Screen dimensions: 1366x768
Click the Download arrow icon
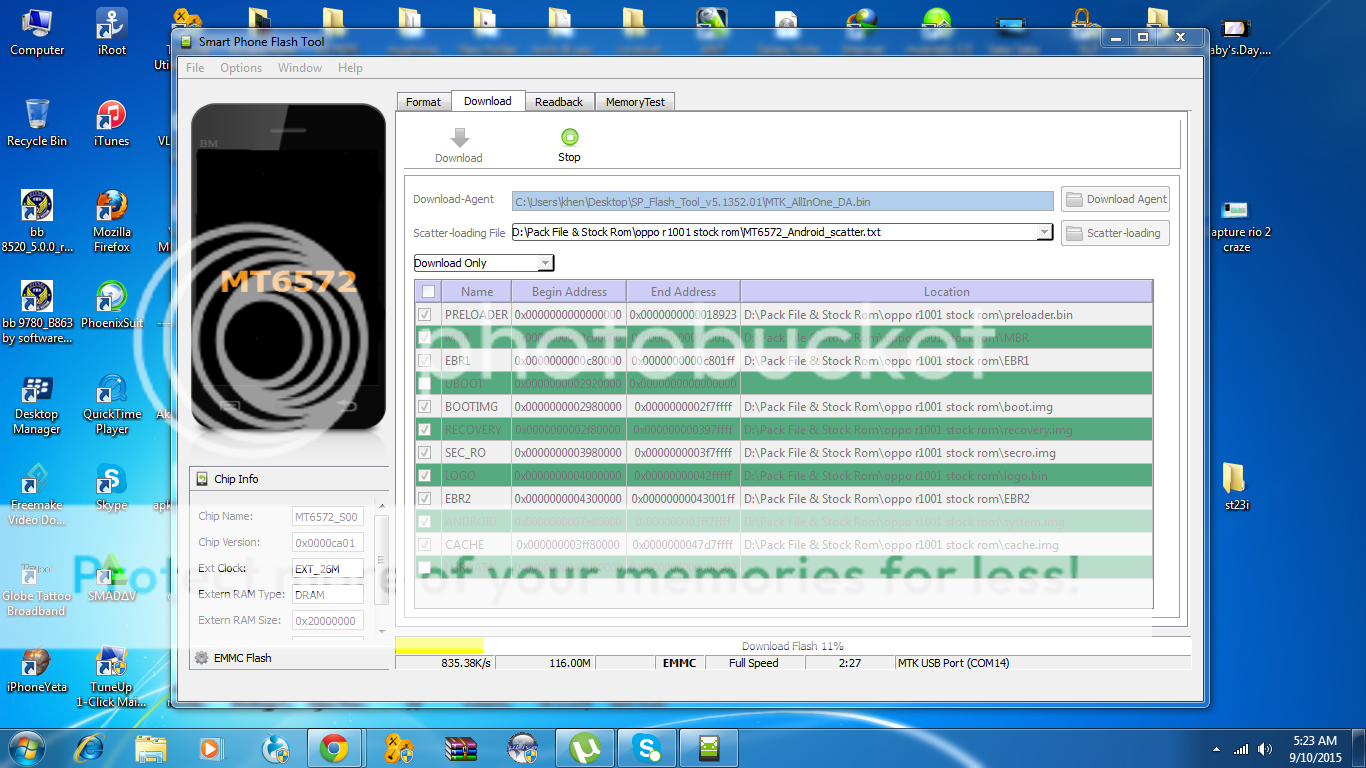[459, 138]
